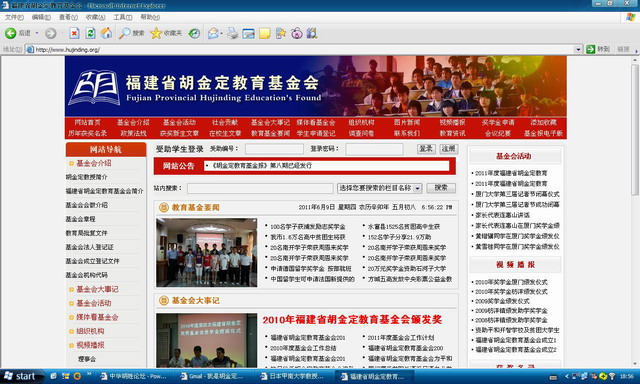
Task: Click the red Stop loading icon
Action: click(74, 33)
